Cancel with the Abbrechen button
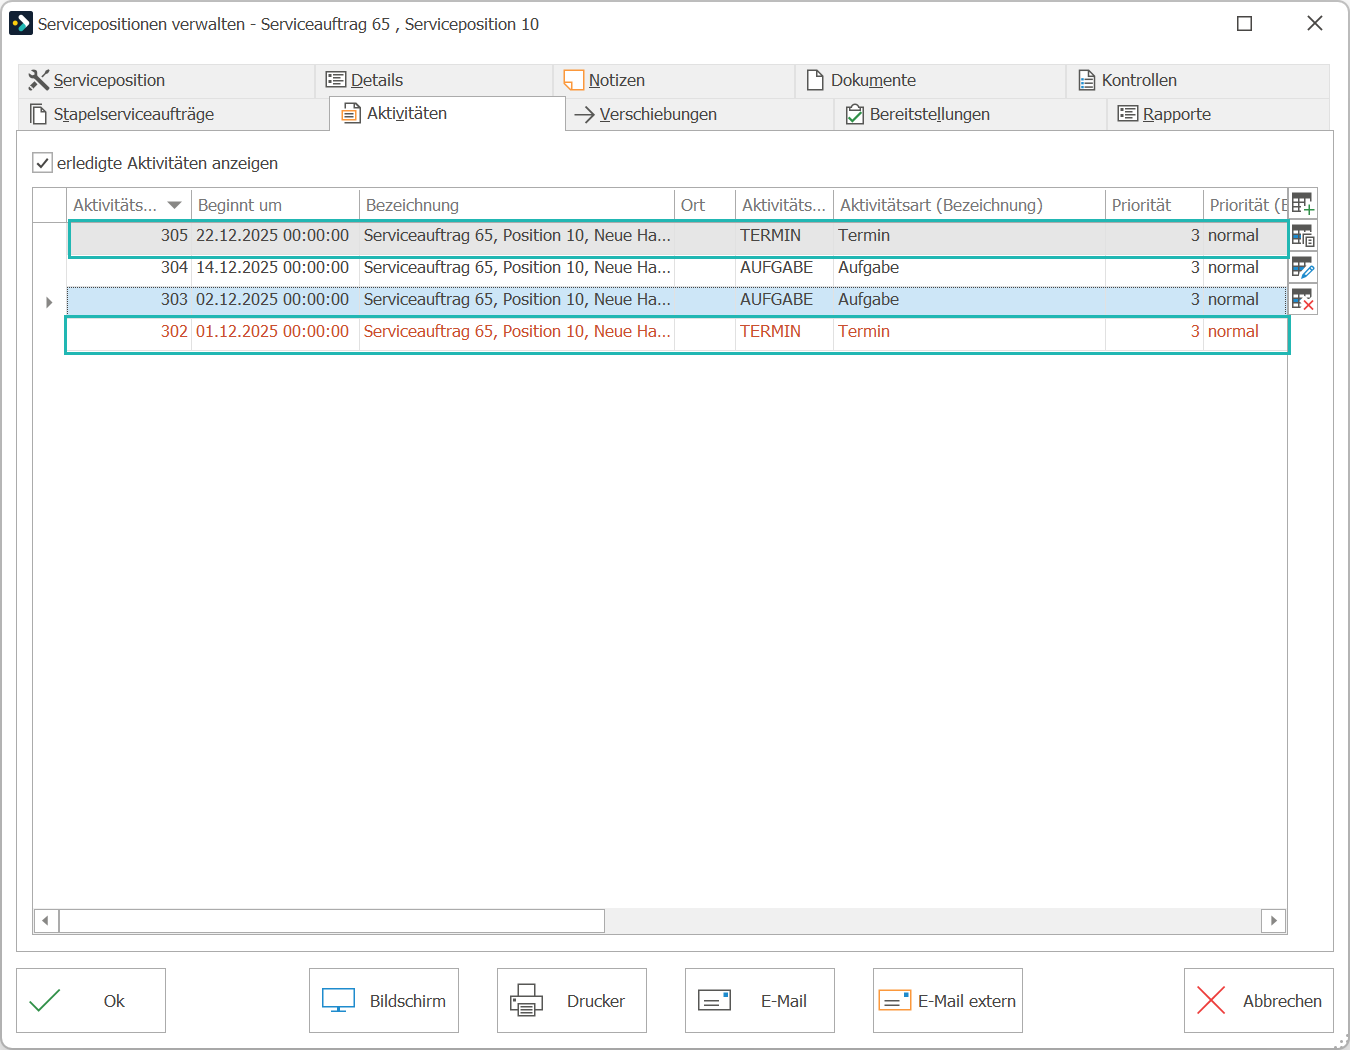1350x1050 pixels. [1259, 1000]
